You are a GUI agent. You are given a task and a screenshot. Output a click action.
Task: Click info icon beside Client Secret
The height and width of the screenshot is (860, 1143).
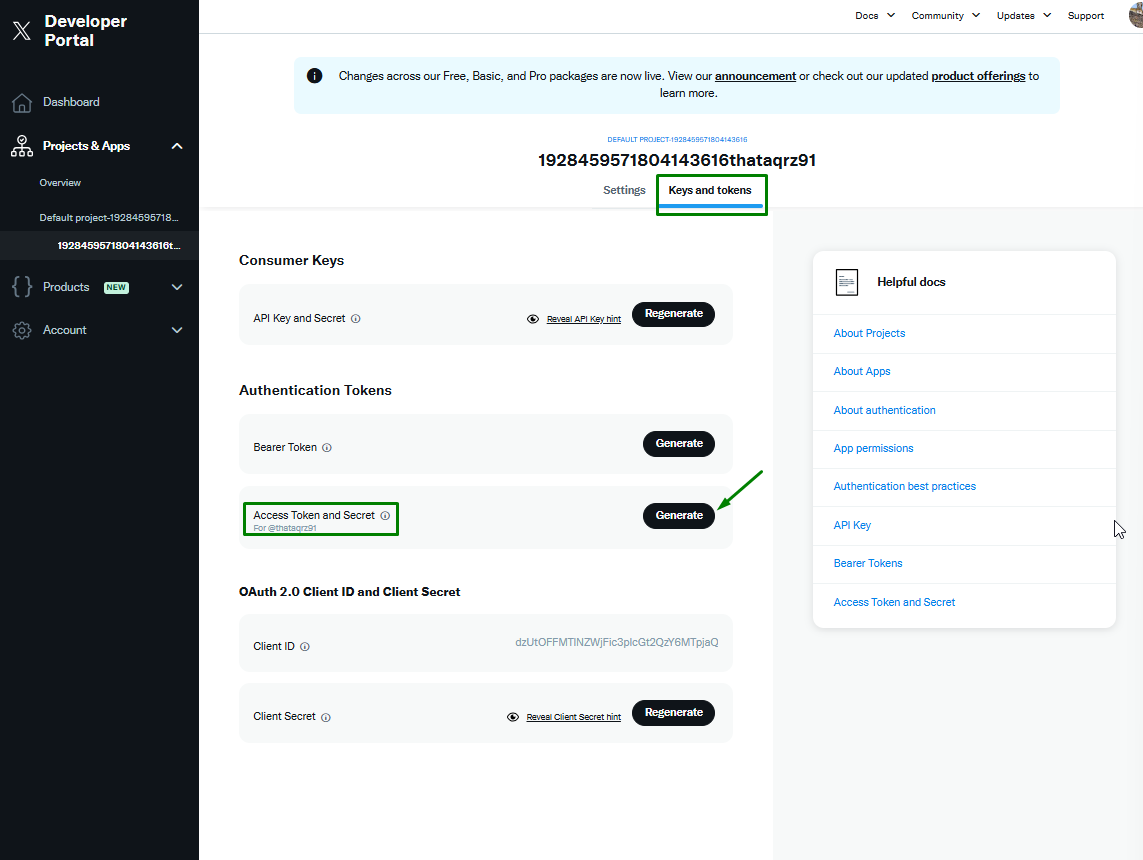point(326,717)
